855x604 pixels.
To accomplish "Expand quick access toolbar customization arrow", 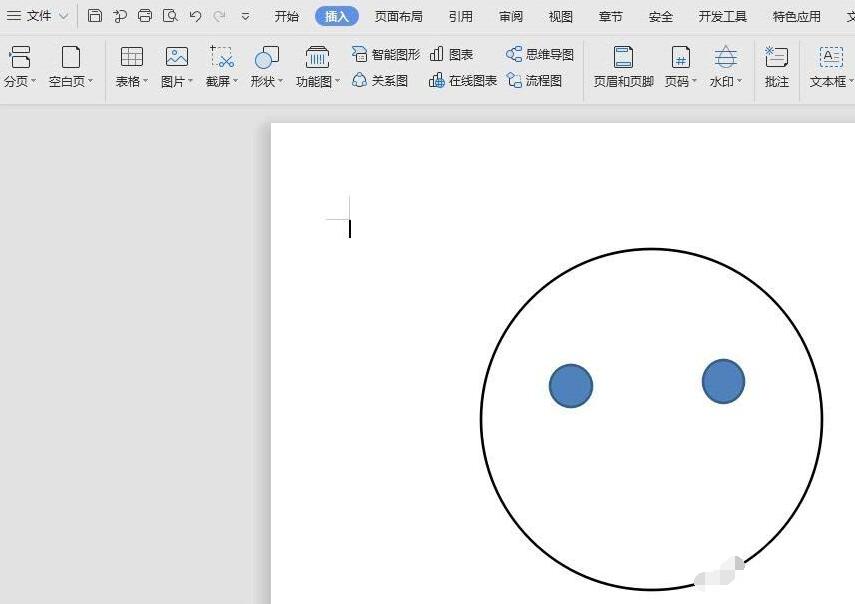I will (245, 17).
